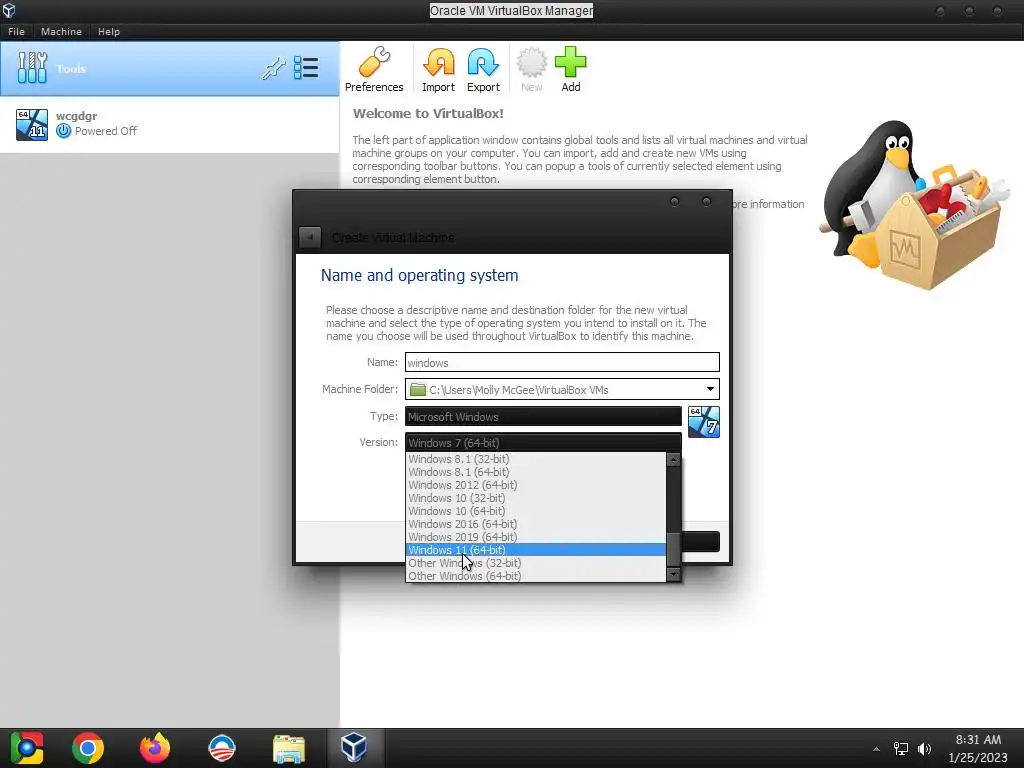Click the VirtualBox taskbar icon
The width and height of the screenshot is (1024, 768).
tap(353, 747)
